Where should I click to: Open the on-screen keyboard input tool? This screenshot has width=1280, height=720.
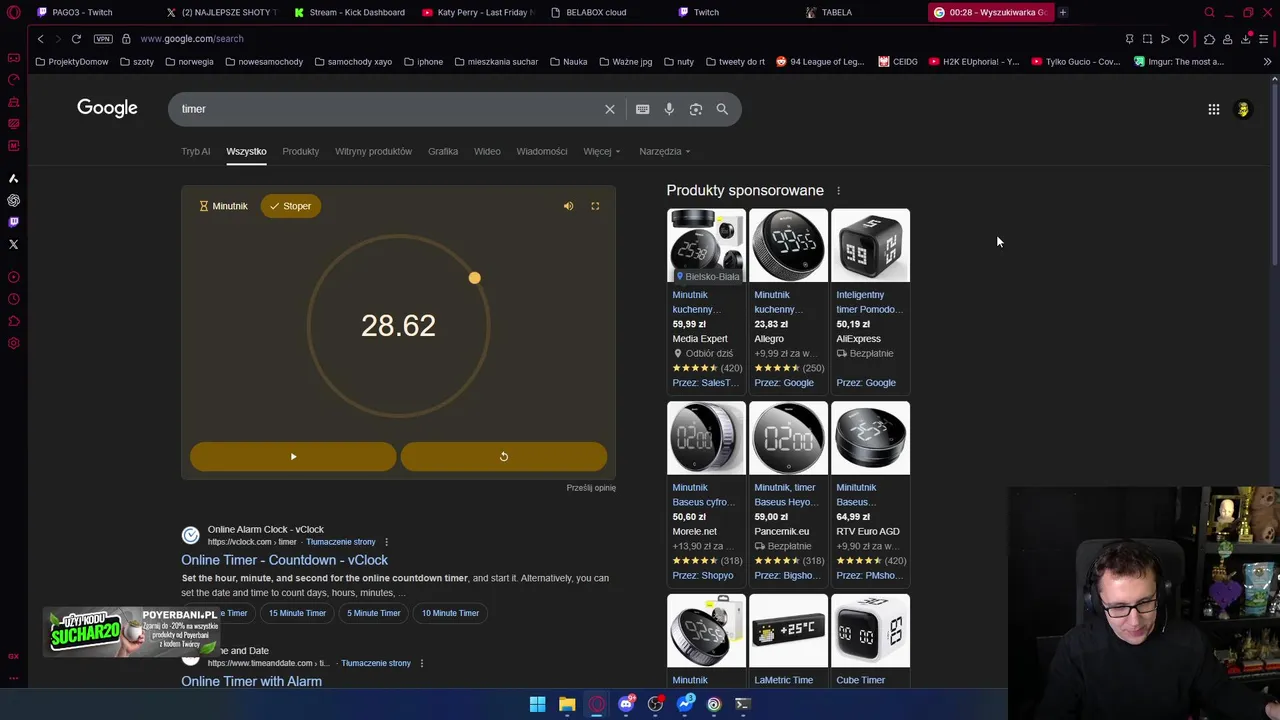[x=643, y=109]
